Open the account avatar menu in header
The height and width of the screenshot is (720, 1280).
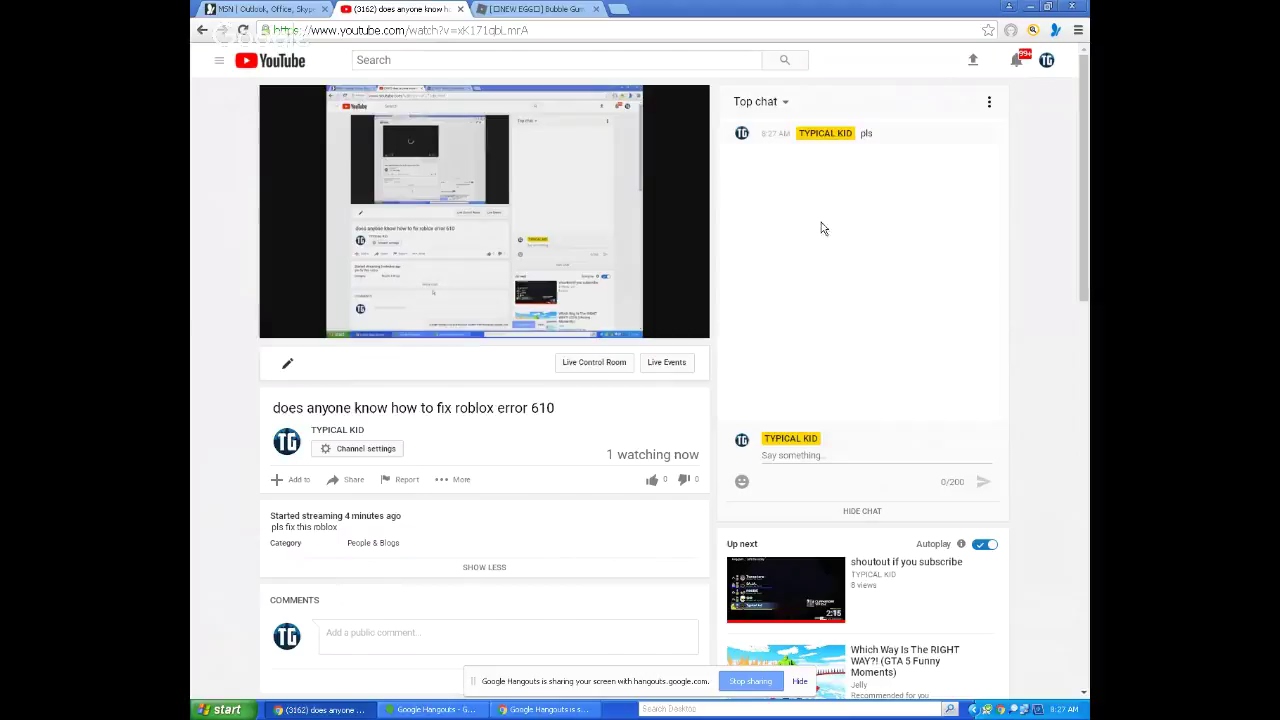1047,60
